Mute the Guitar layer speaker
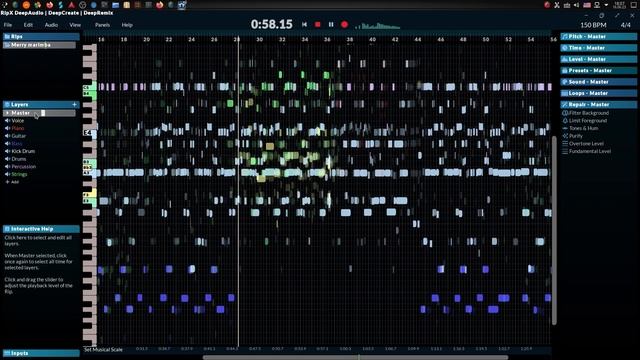 click(7, 136)
